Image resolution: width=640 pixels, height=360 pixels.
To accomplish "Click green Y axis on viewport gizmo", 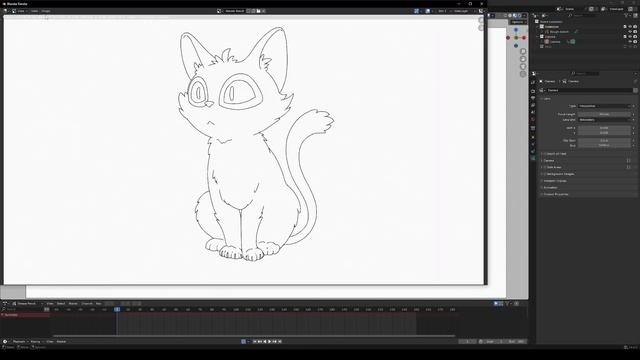I will 516,38.
